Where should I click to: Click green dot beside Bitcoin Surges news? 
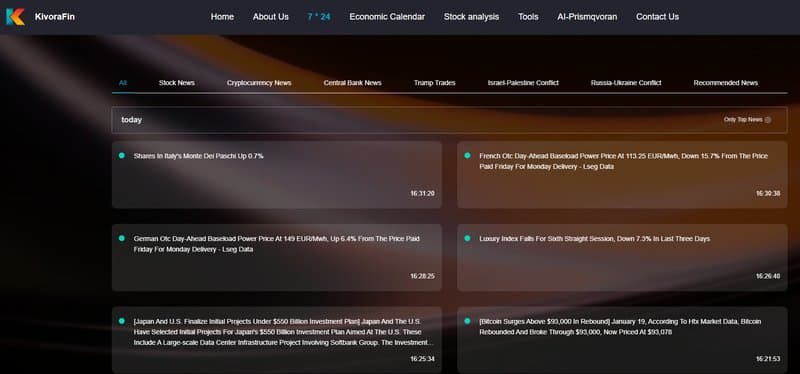point(467,321)
